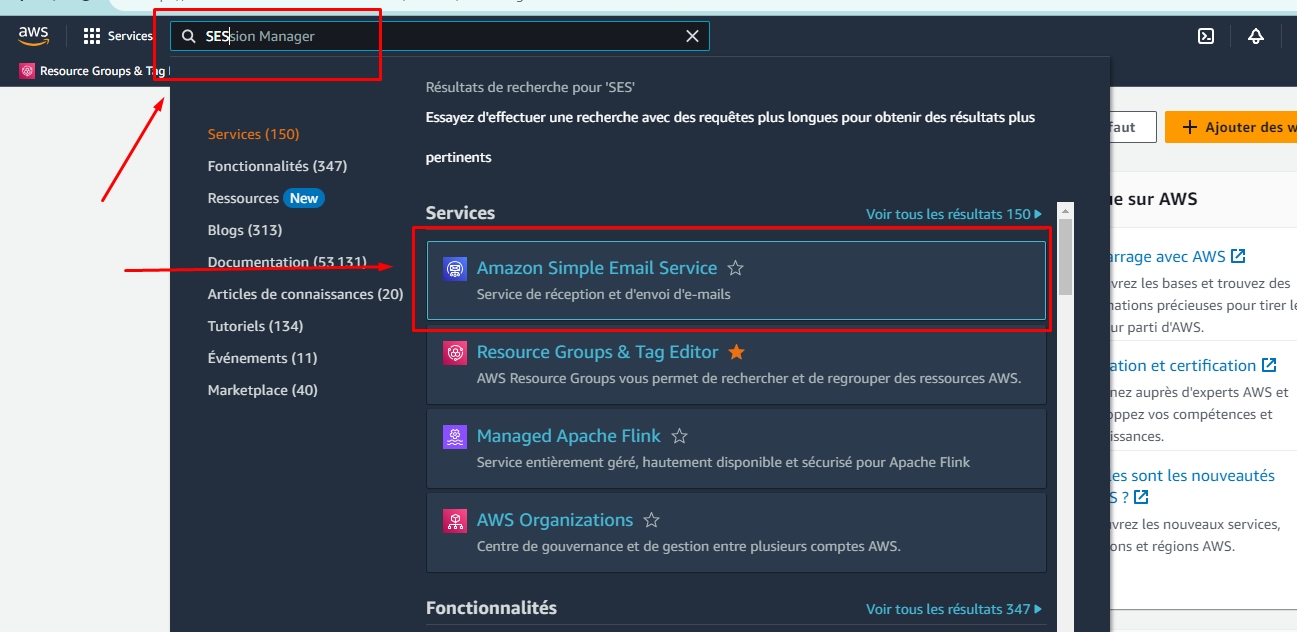This screenshot has height=632, width=1297.
Task: Select the Fonctionnalités (347) filter category
Action: point(277,166)
